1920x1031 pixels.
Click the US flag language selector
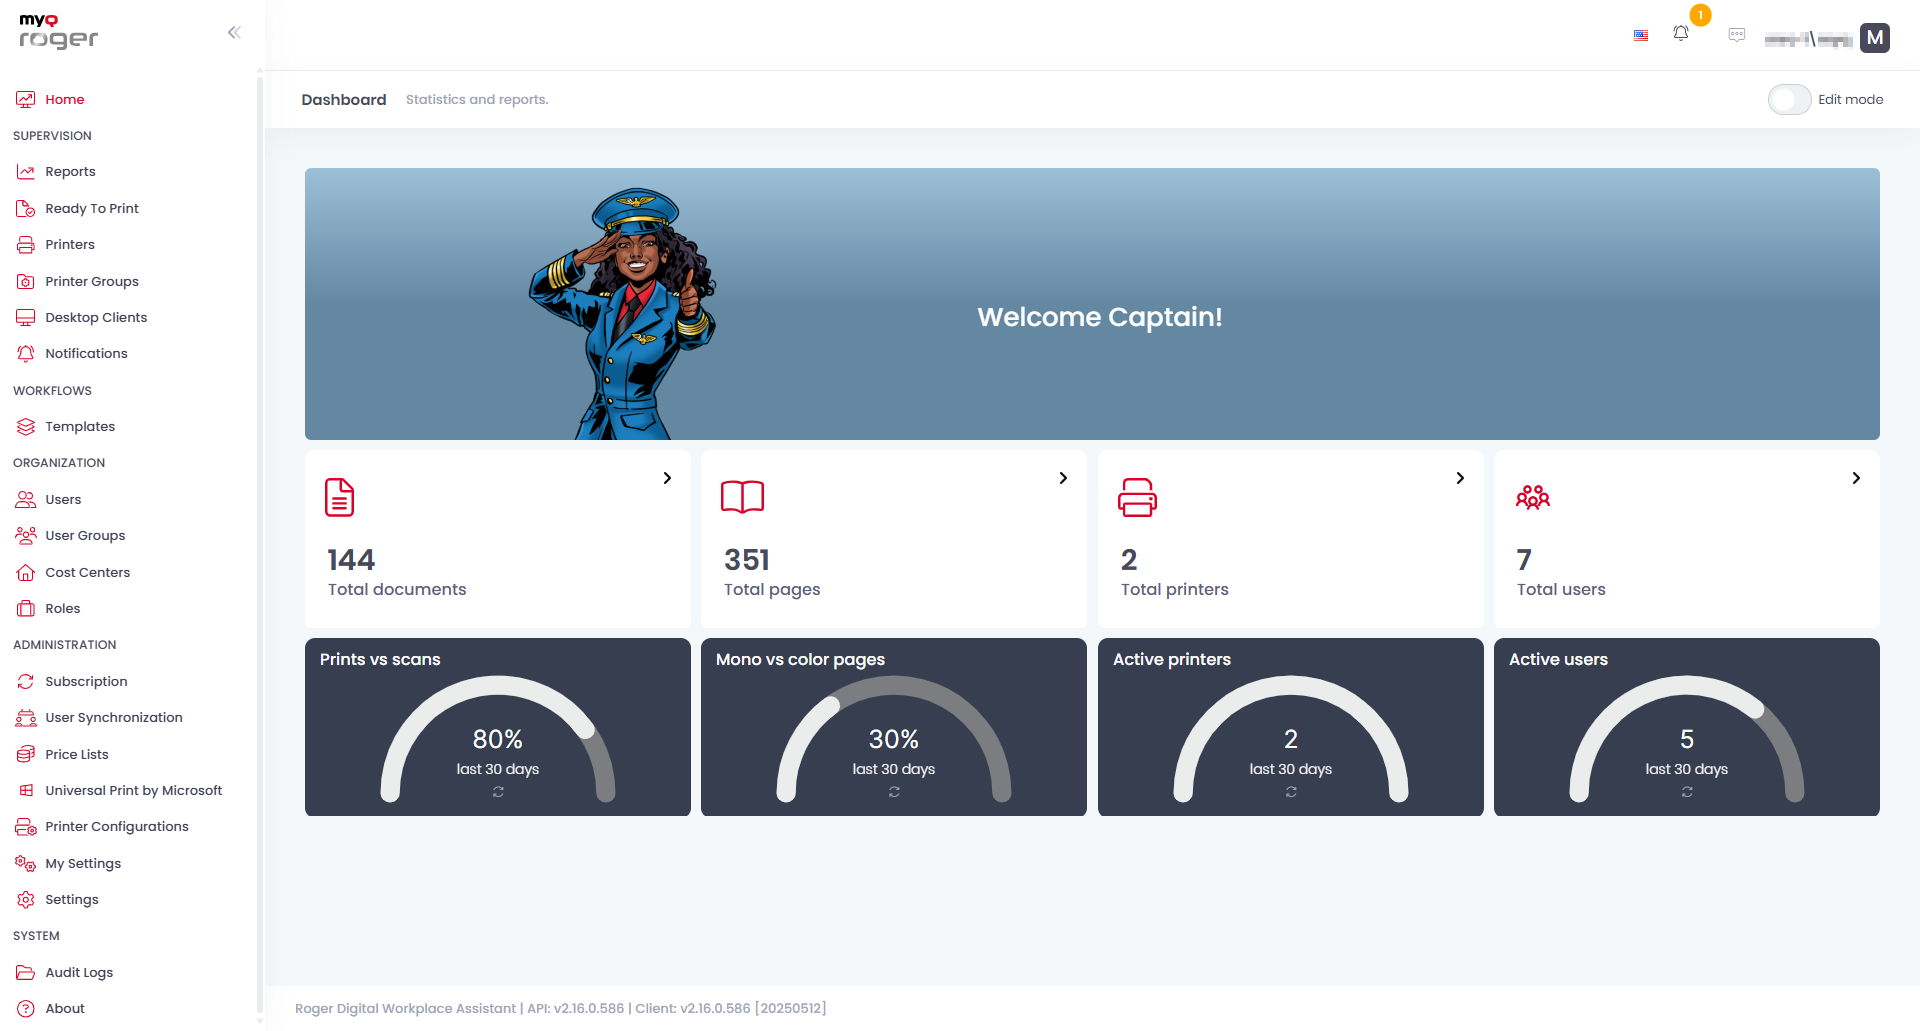[1641, 35]
